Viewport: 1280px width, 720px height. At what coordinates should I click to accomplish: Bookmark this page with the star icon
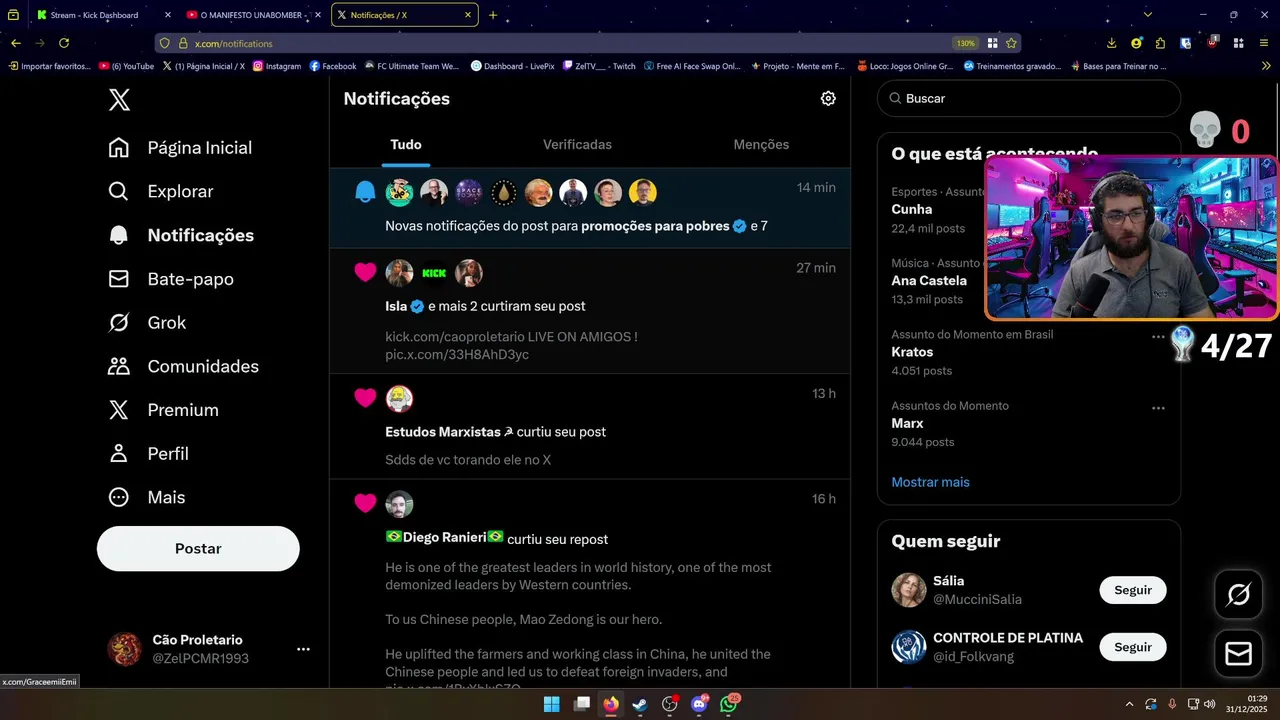(x=1011, y=43)
